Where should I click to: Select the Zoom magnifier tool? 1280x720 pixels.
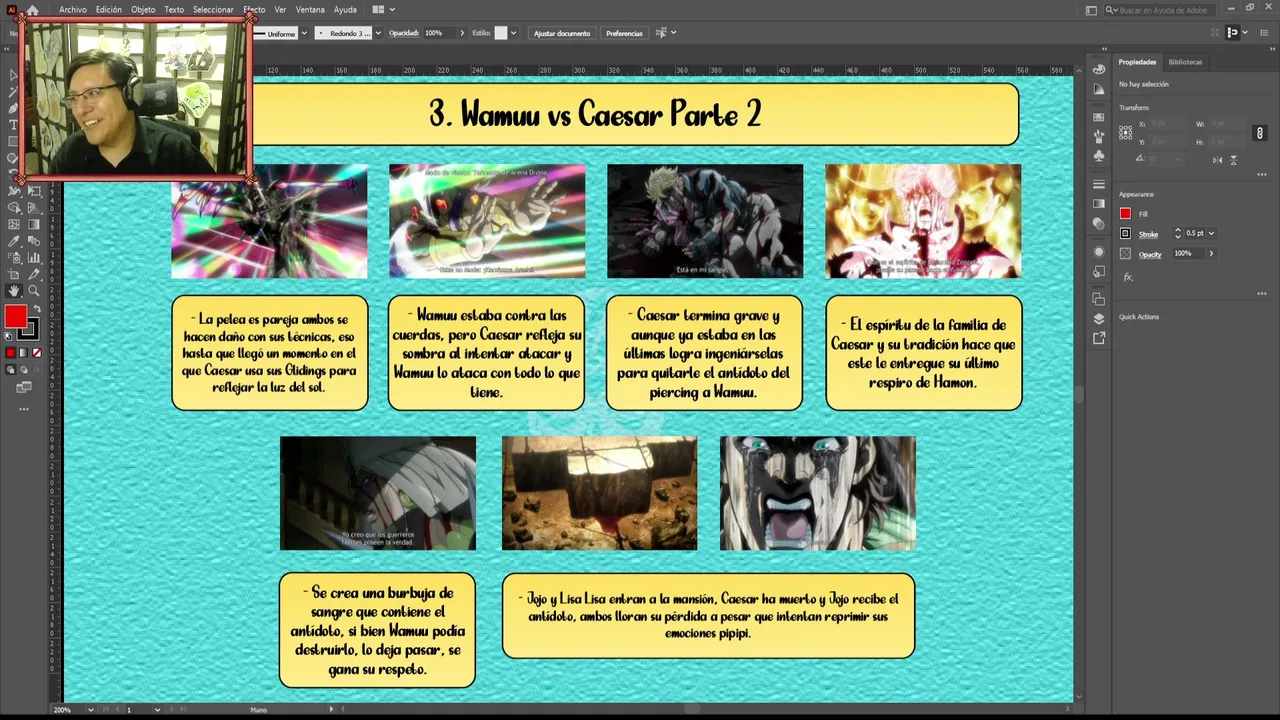33,291
